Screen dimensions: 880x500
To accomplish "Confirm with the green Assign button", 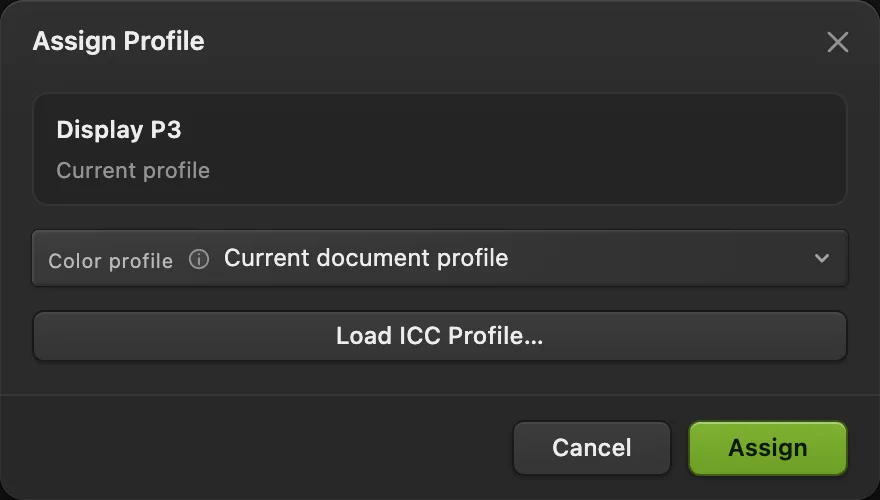I will pyautogui.click(x=768, y=448).
